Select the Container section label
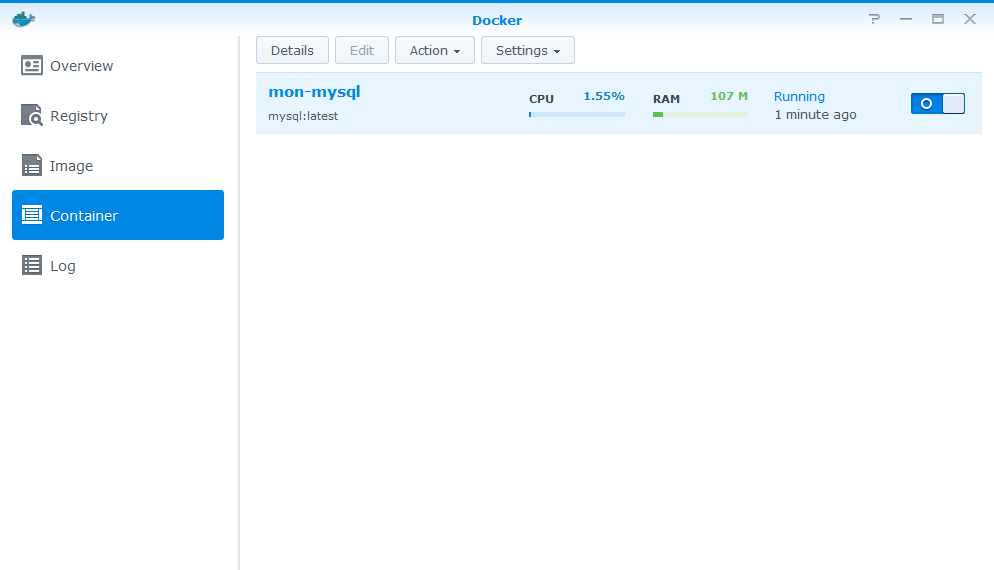Image resolution: width=994 pixels, height=570 pixels. (x=84, y=216)
